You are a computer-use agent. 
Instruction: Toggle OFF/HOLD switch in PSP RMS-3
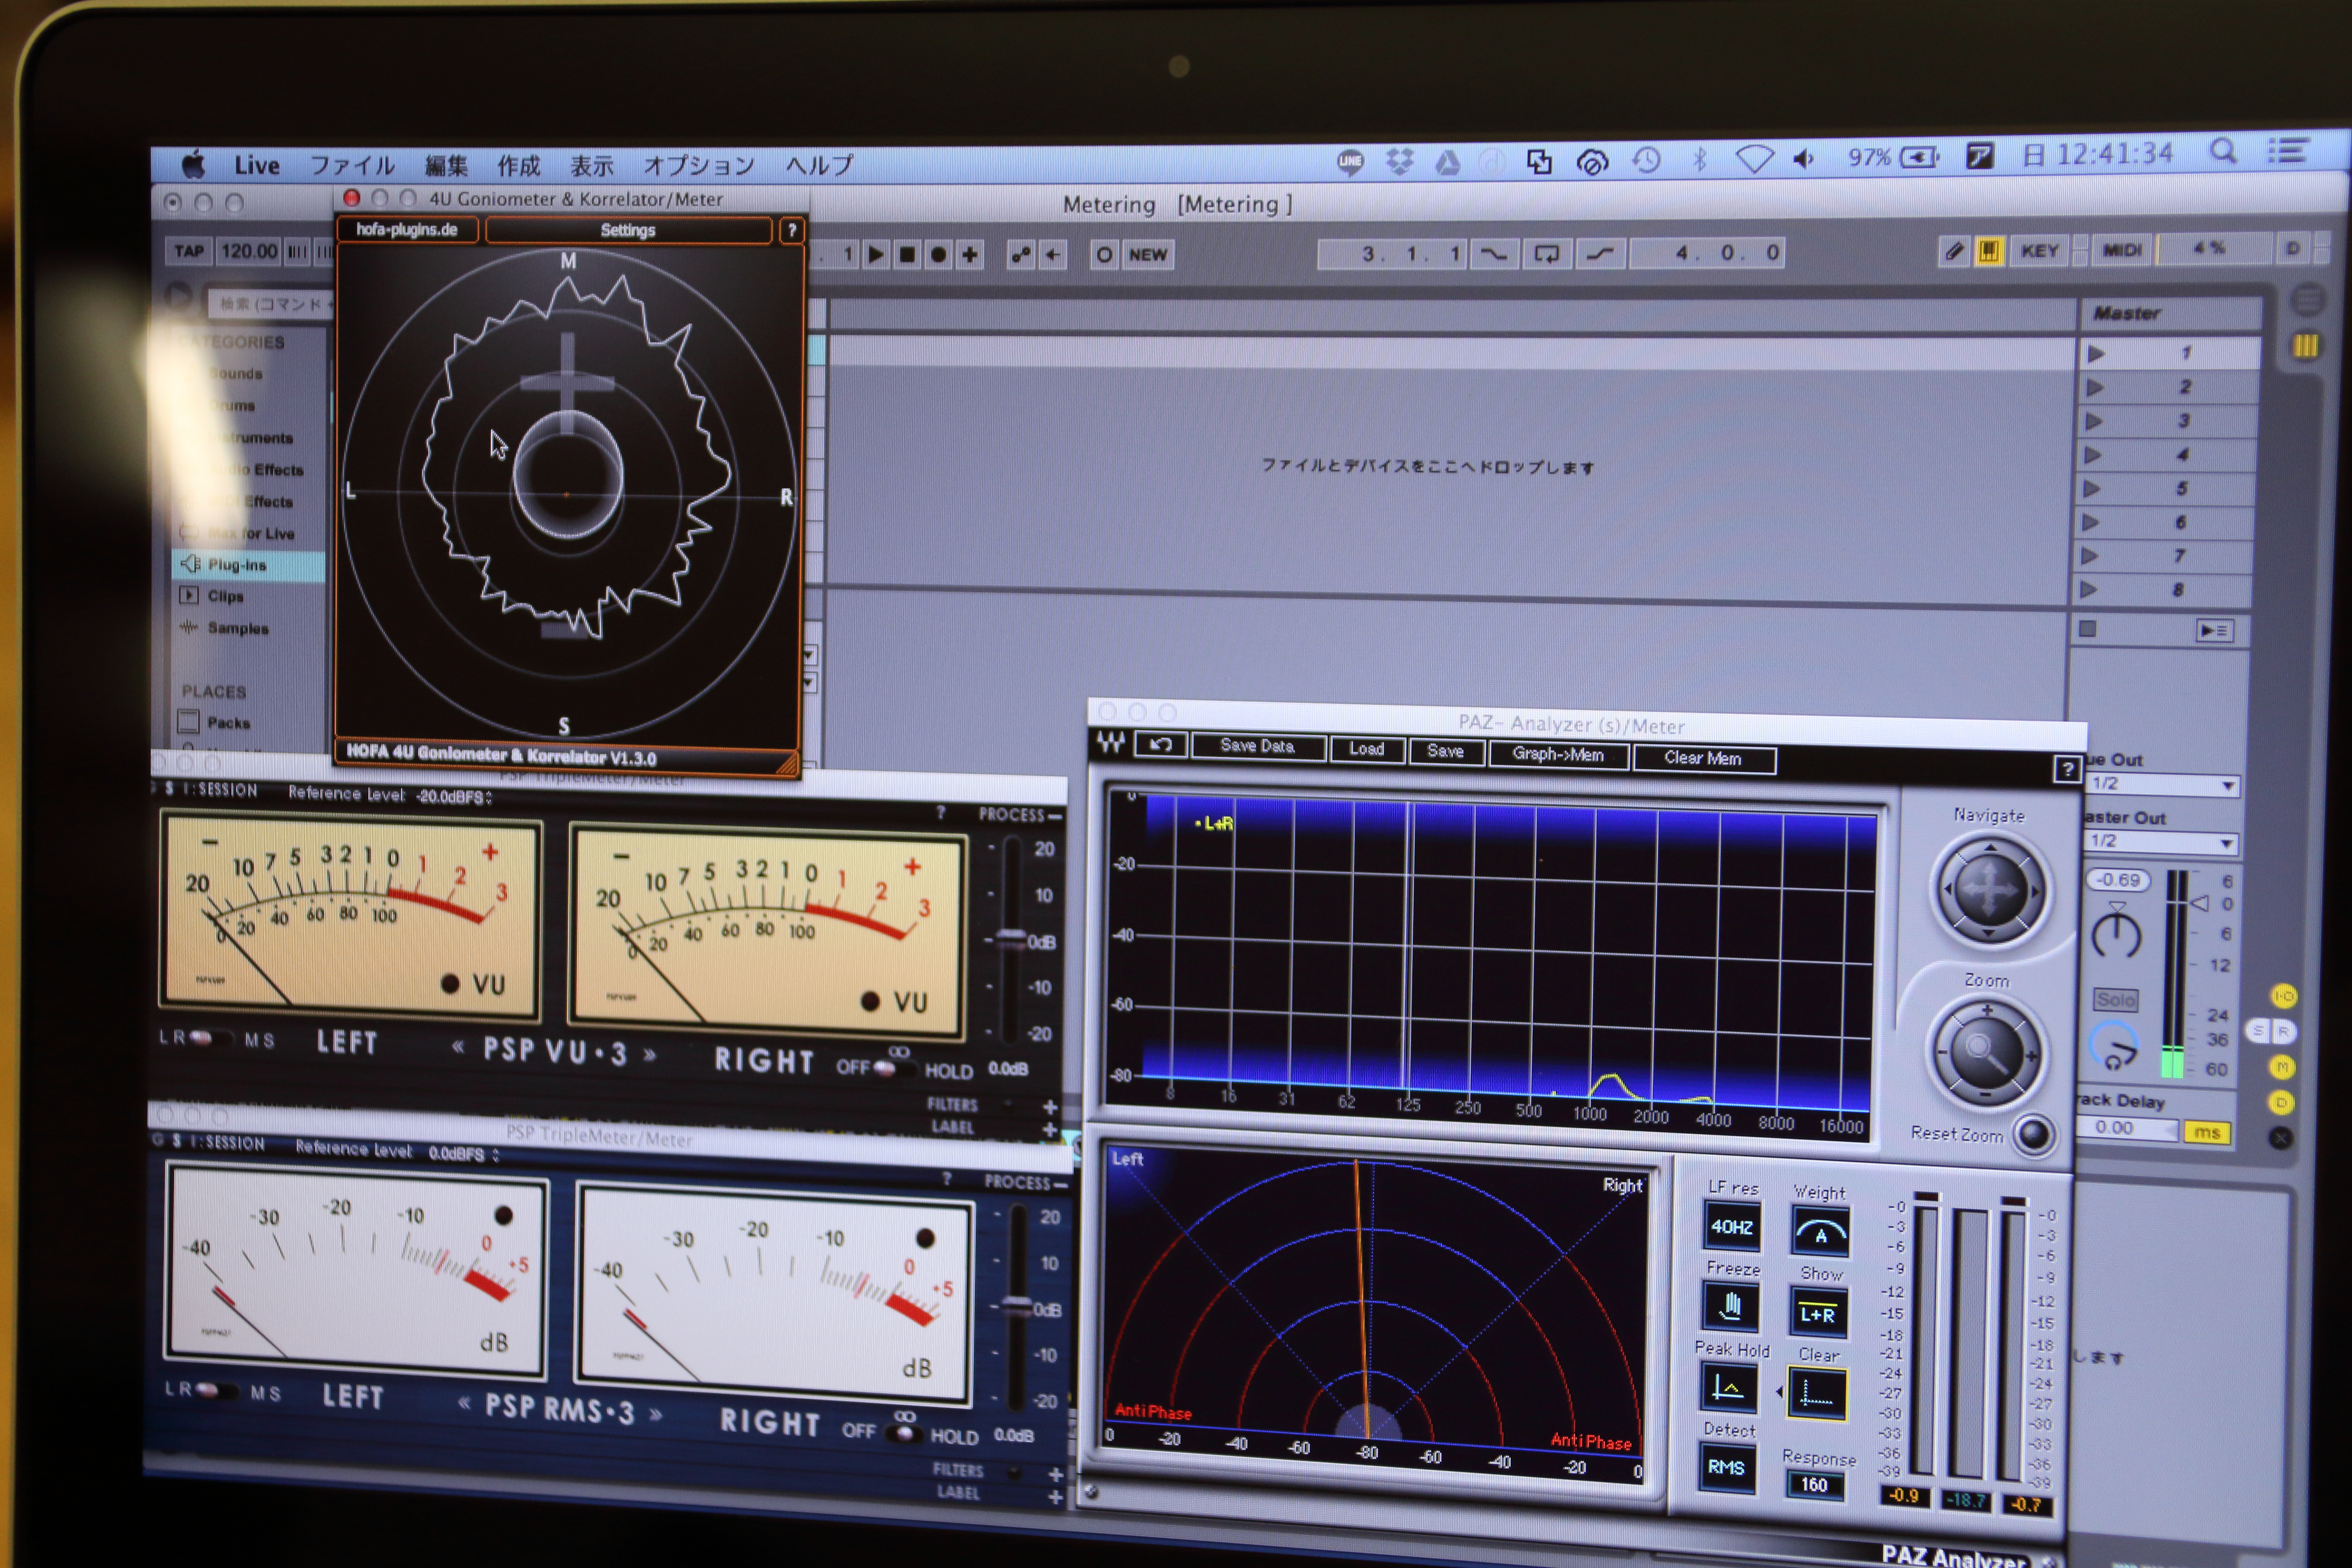906,1432
